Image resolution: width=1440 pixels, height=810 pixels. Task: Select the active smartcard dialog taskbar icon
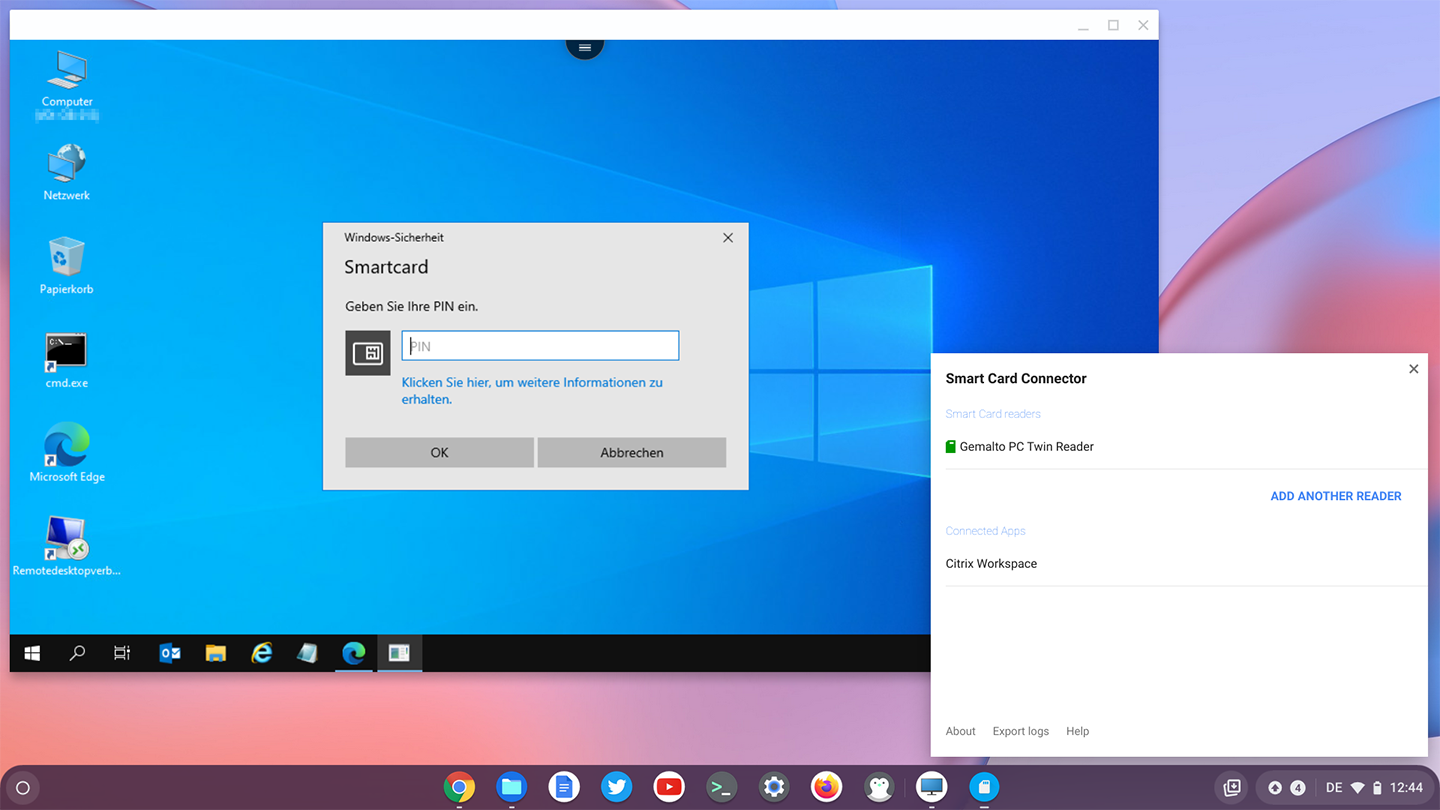pos(399,653)
